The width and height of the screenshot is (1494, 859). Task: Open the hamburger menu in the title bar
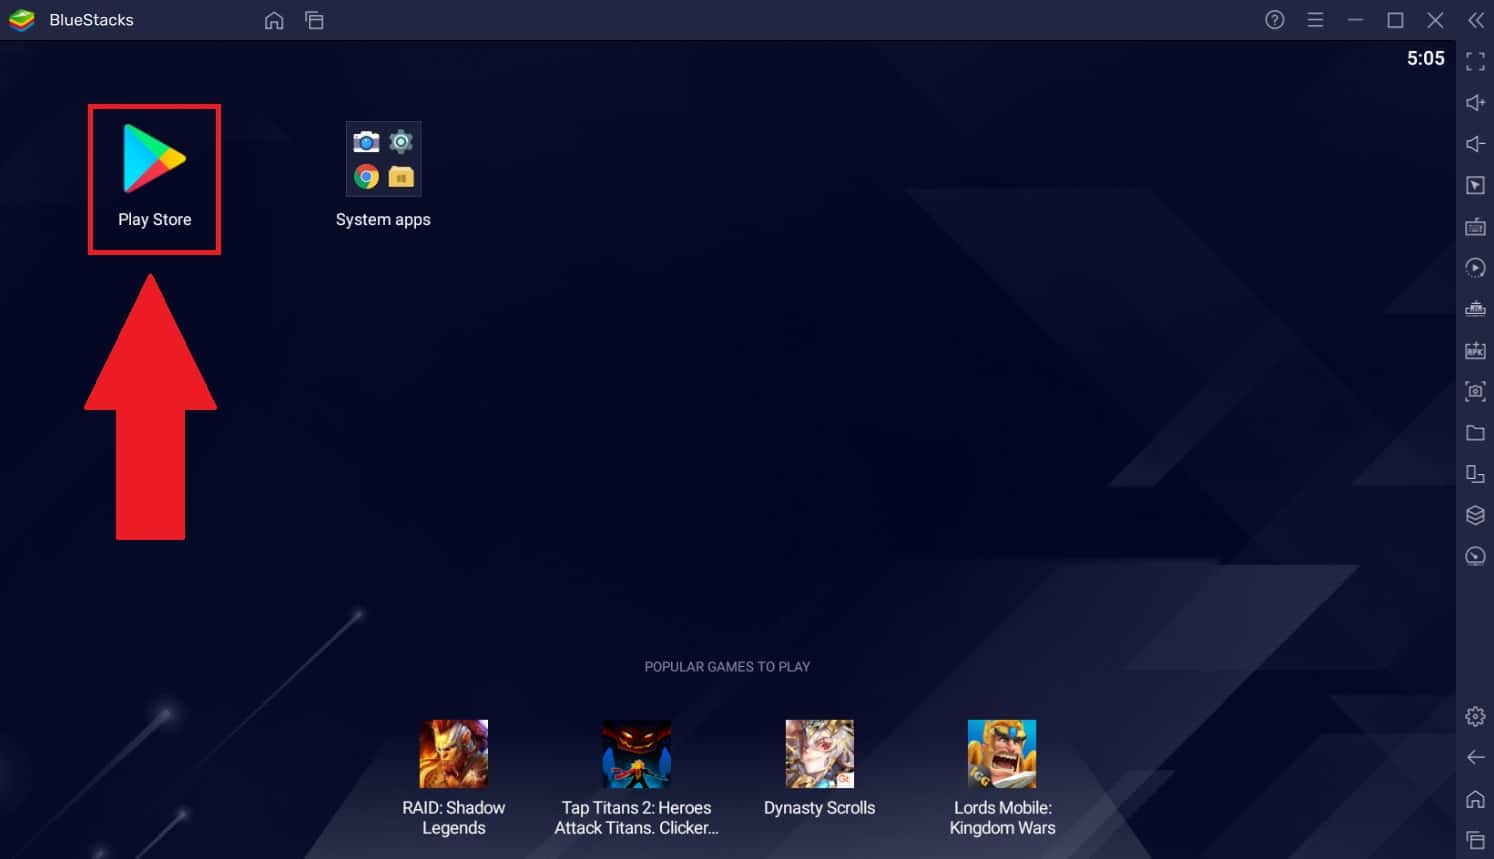tap(1315, 19)
